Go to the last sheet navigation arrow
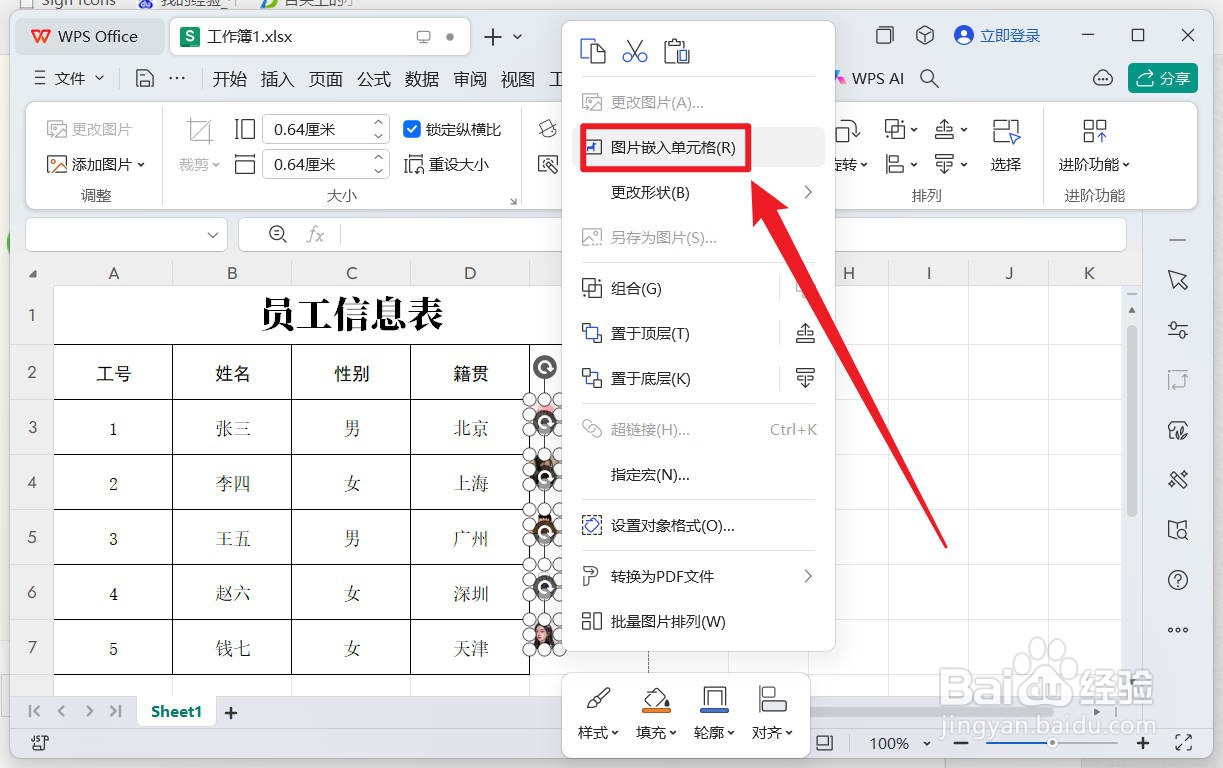Screen dimensions: 1223x768 tap(116, 711)
